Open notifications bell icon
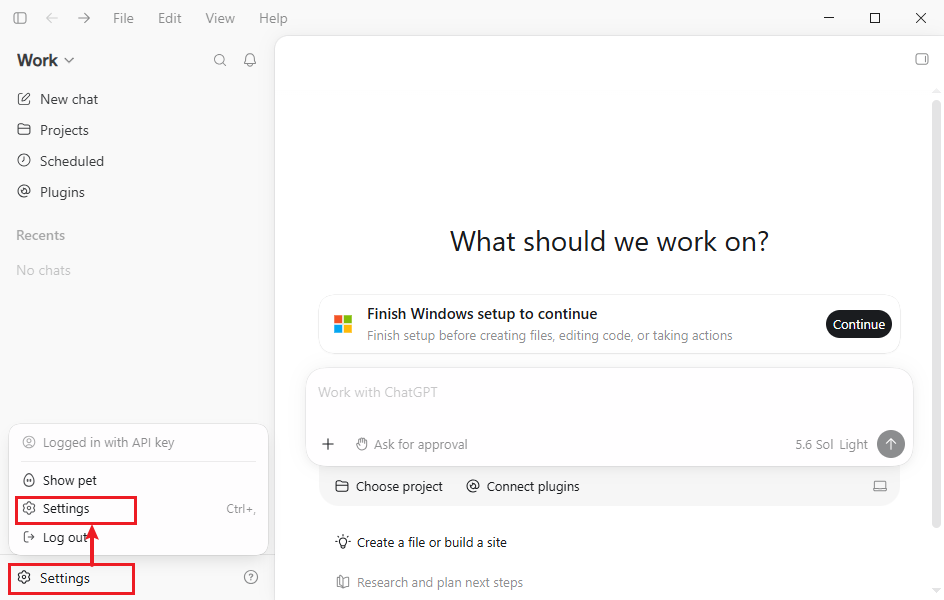Image resolution: width=944 pixels, height=600 pixels. (250, 60)
